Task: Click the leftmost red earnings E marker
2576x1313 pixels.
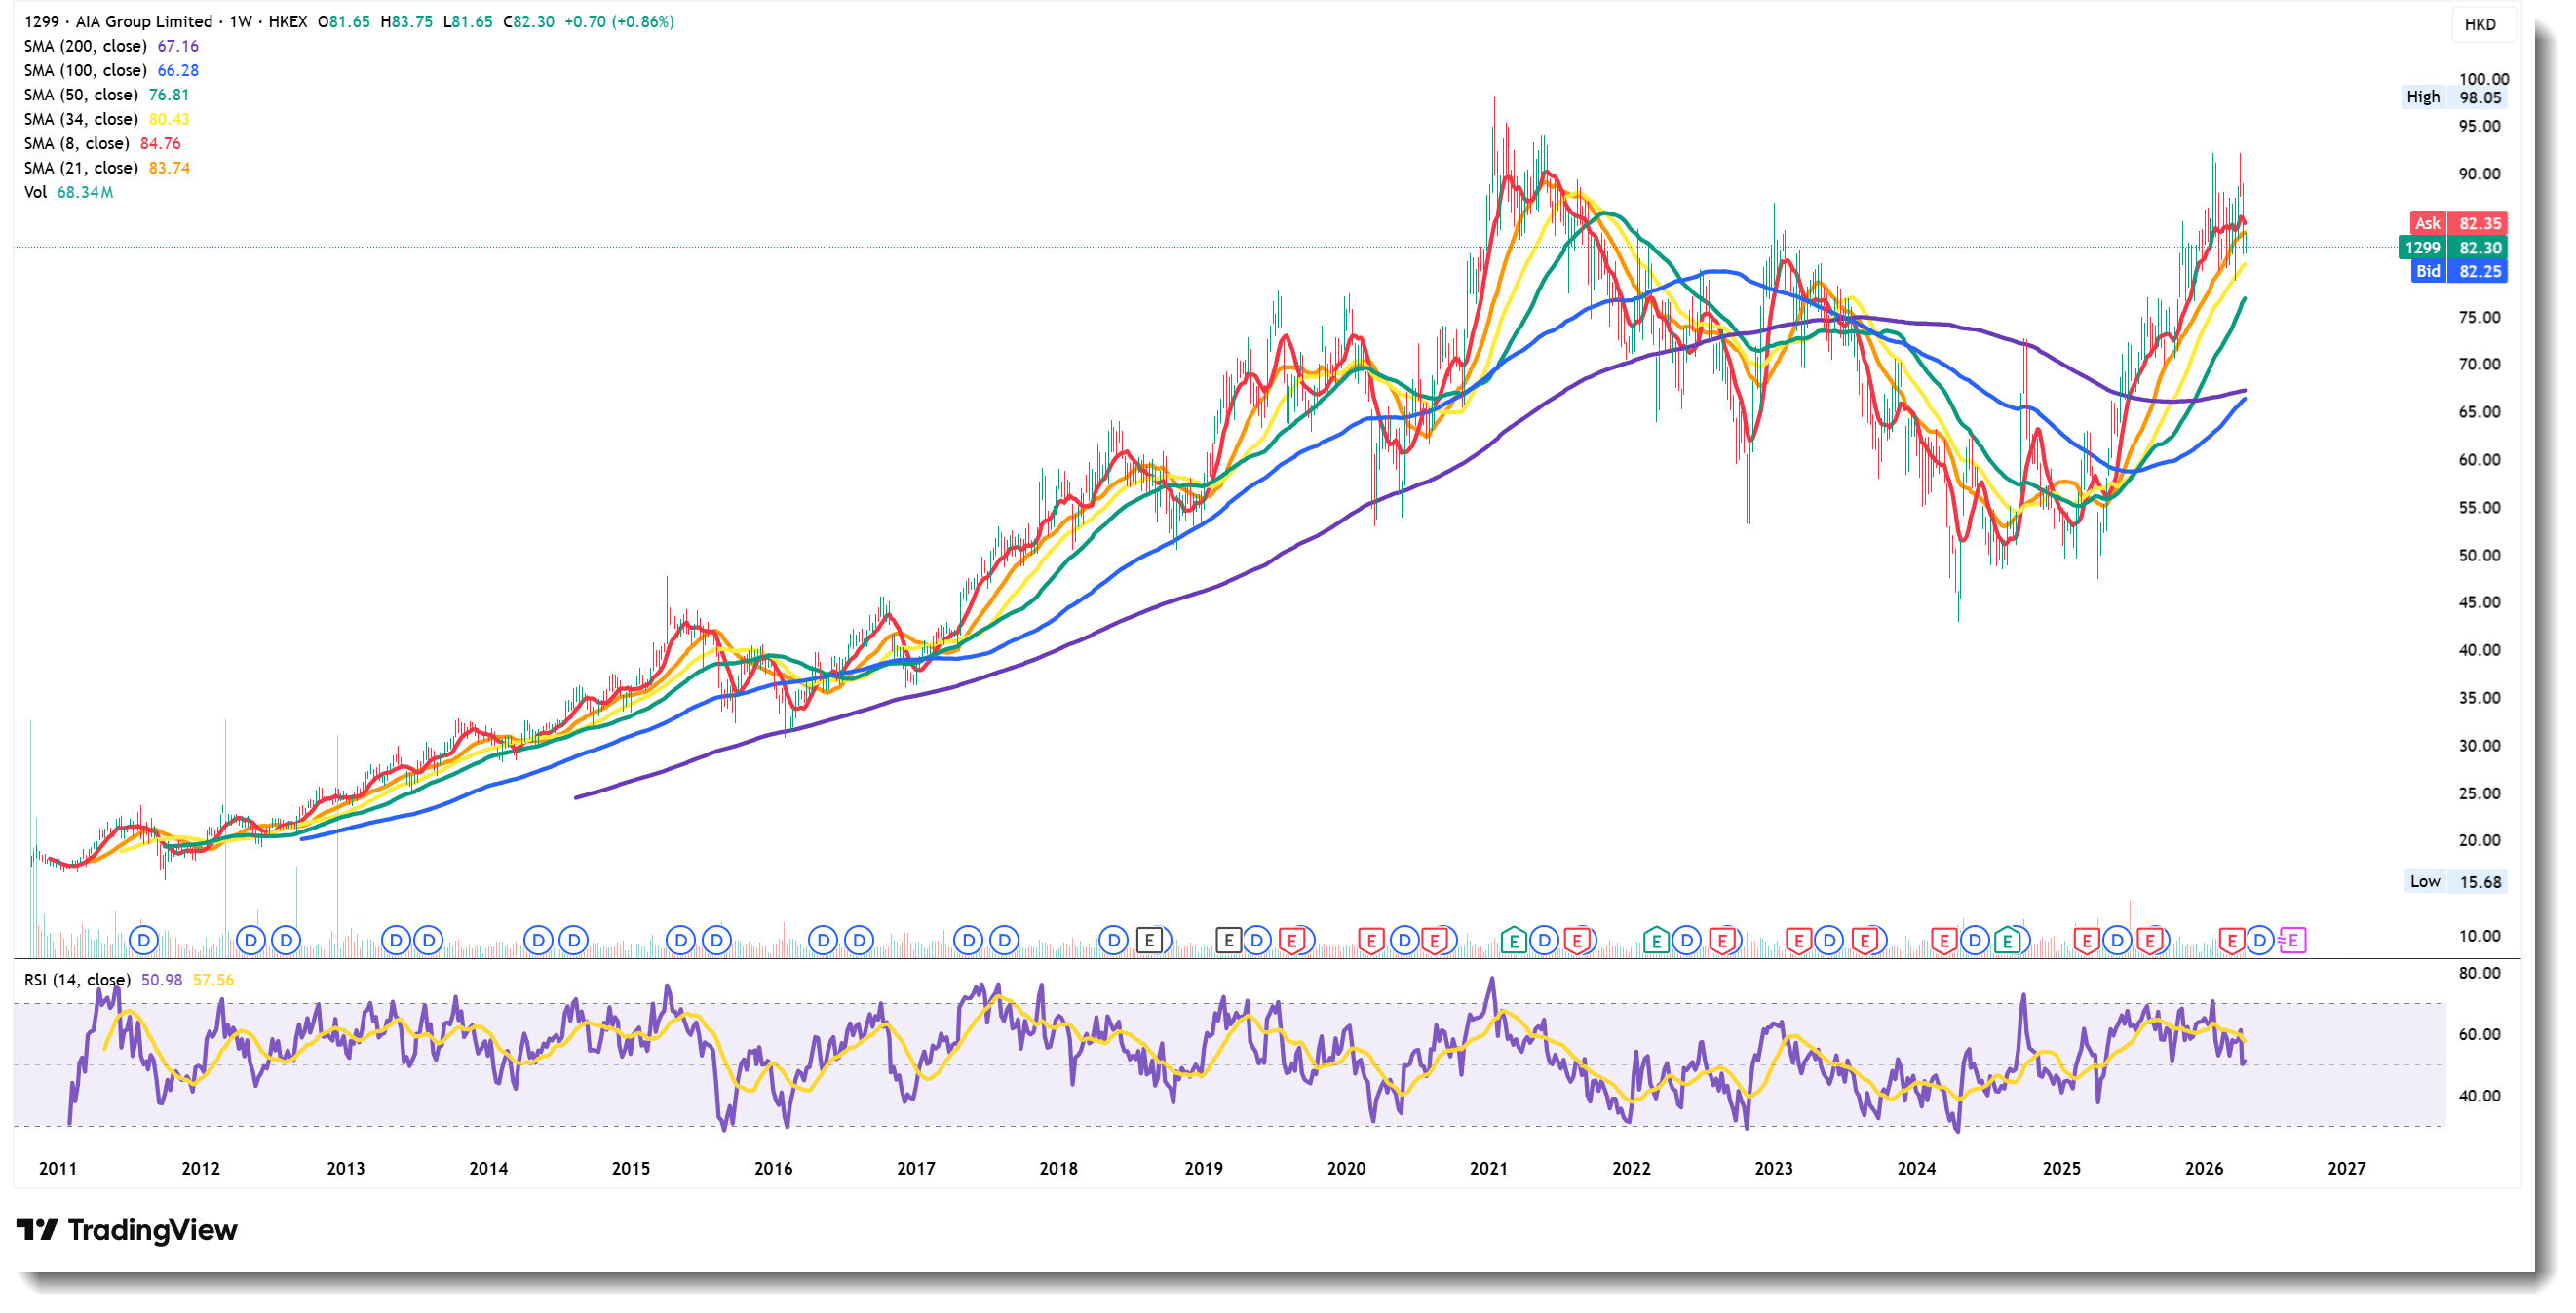Action: pos(1292,940)
